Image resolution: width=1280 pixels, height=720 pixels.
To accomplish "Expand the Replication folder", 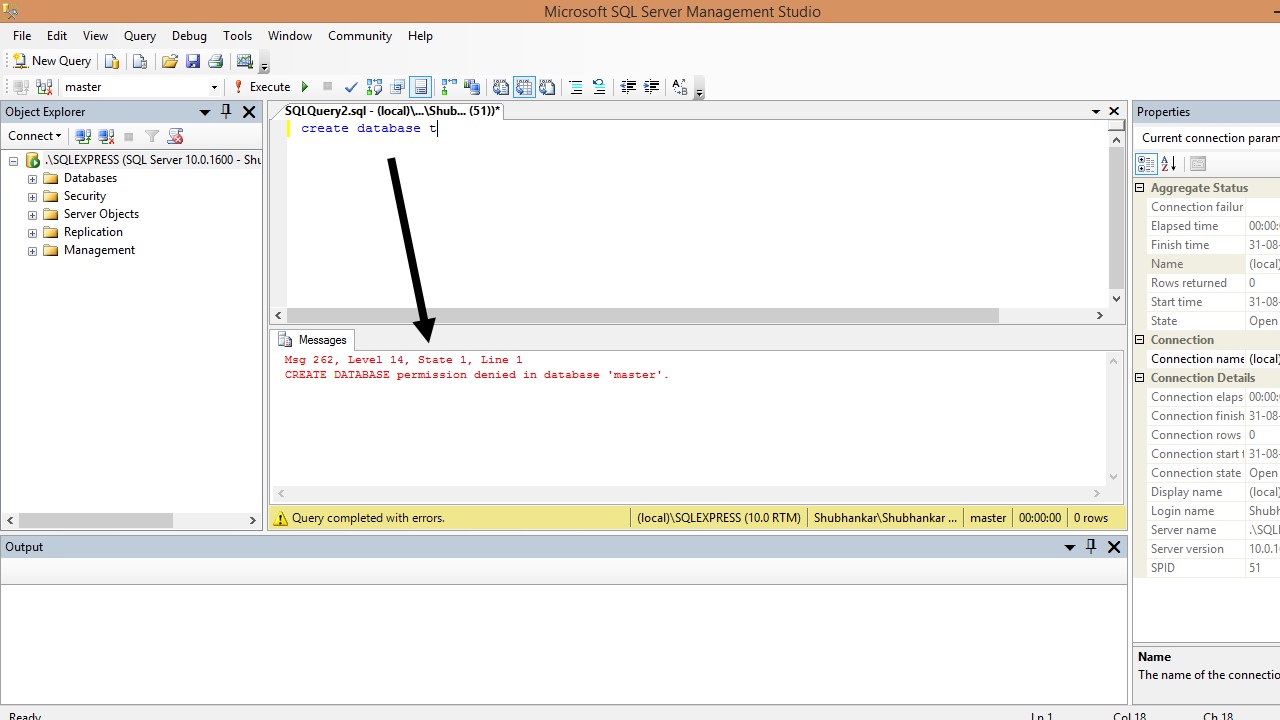I will tap(32, 233).
